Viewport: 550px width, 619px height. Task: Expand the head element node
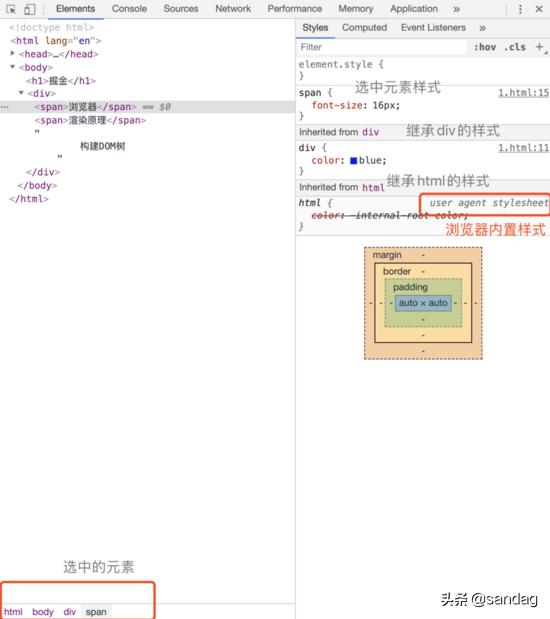[x=13, y=53]
